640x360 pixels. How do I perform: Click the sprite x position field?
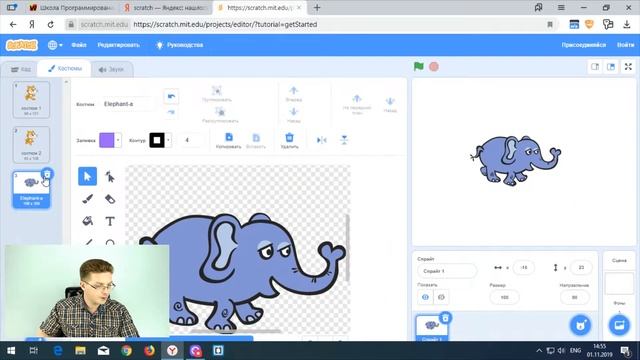(524, 268)
